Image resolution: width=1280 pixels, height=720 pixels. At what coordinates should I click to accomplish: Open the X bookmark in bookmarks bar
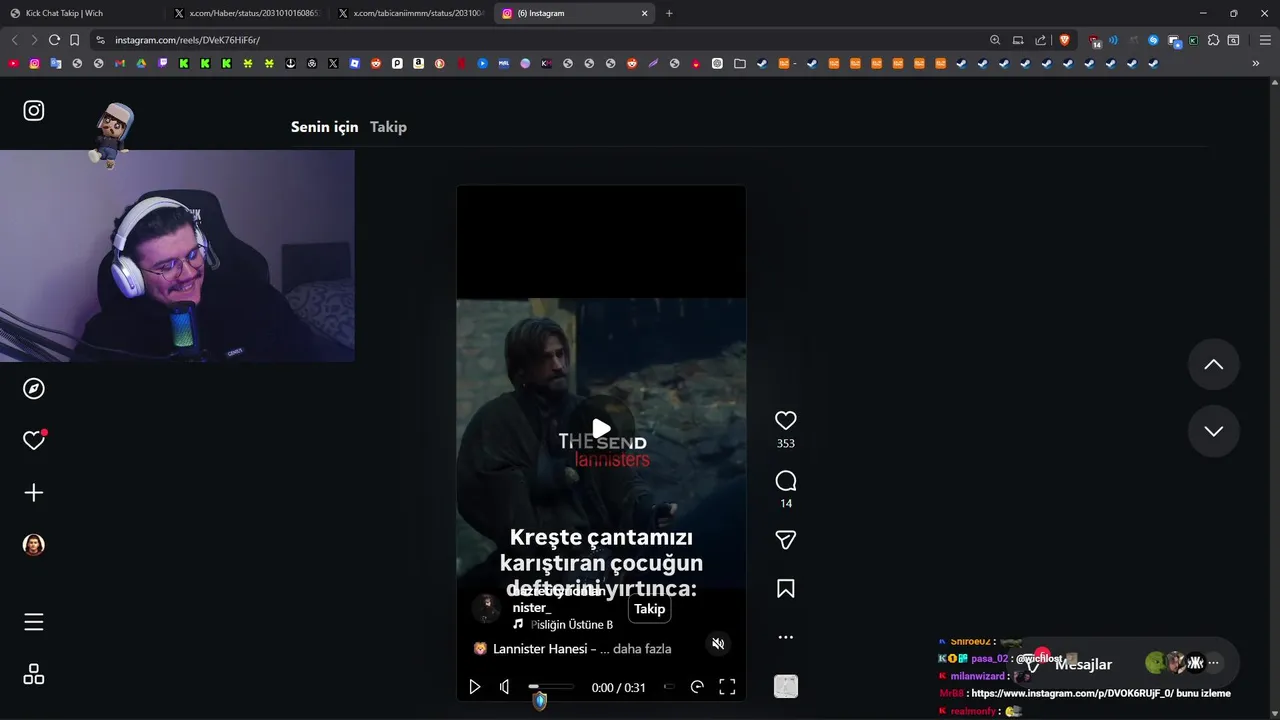333,63
